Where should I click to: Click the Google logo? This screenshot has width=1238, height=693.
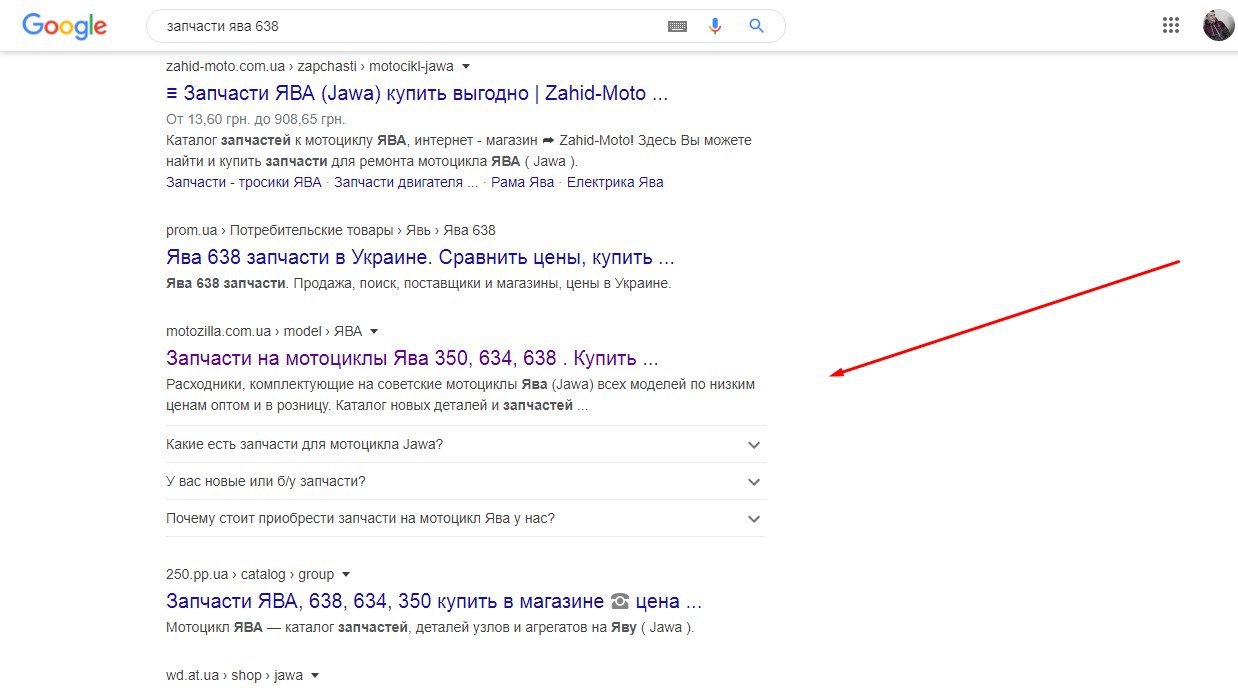pyautogui.click(x=64, y=26)
